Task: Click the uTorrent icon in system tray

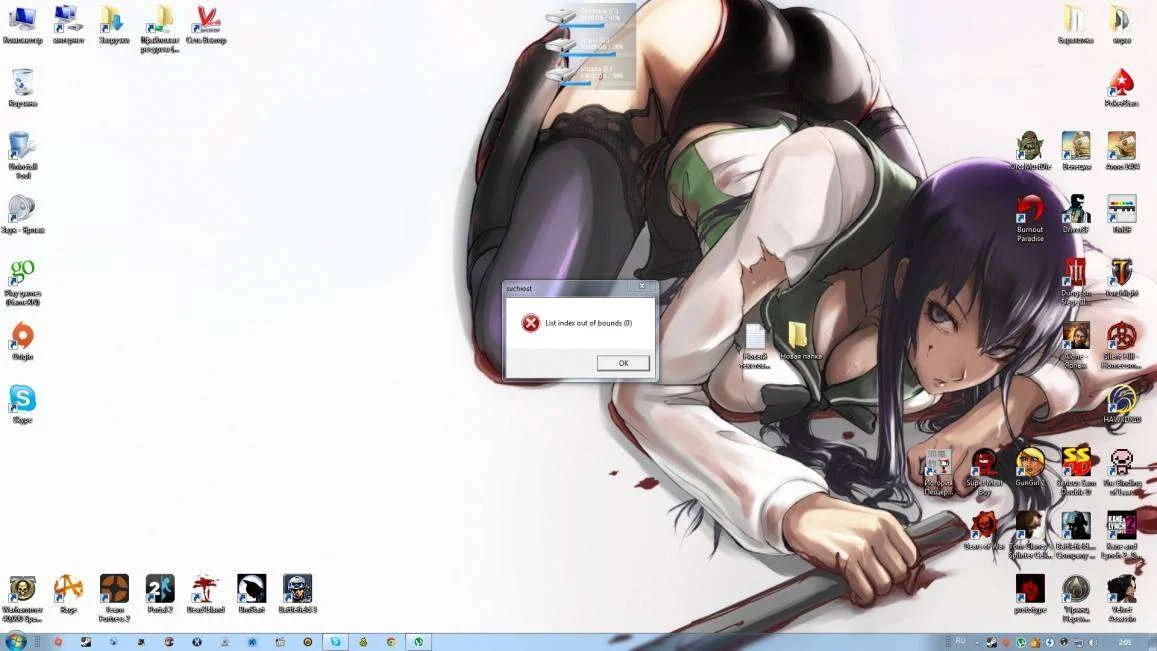Action: pyautogui.click(x=1021, y=642)
